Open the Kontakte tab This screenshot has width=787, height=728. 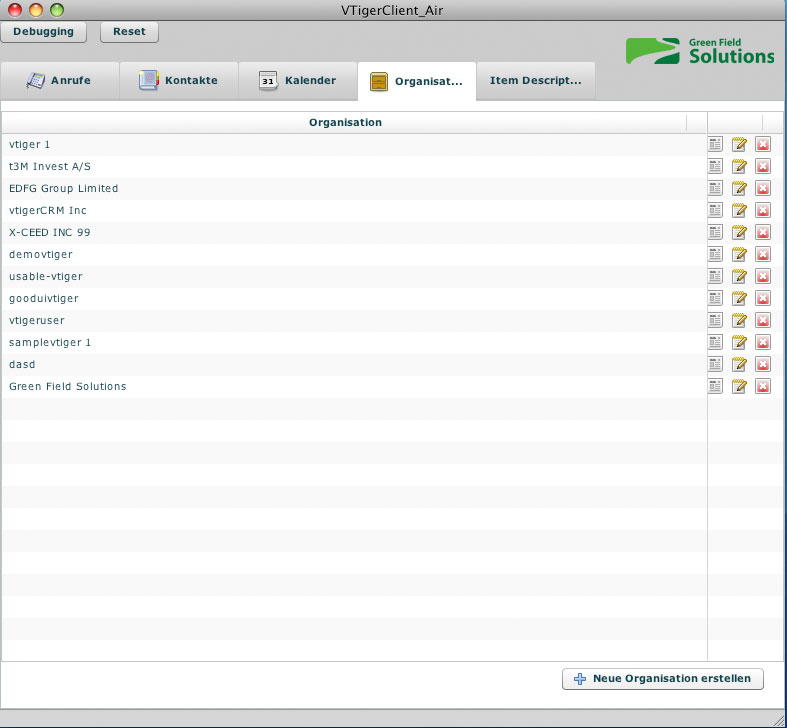[x=178, y=81]
